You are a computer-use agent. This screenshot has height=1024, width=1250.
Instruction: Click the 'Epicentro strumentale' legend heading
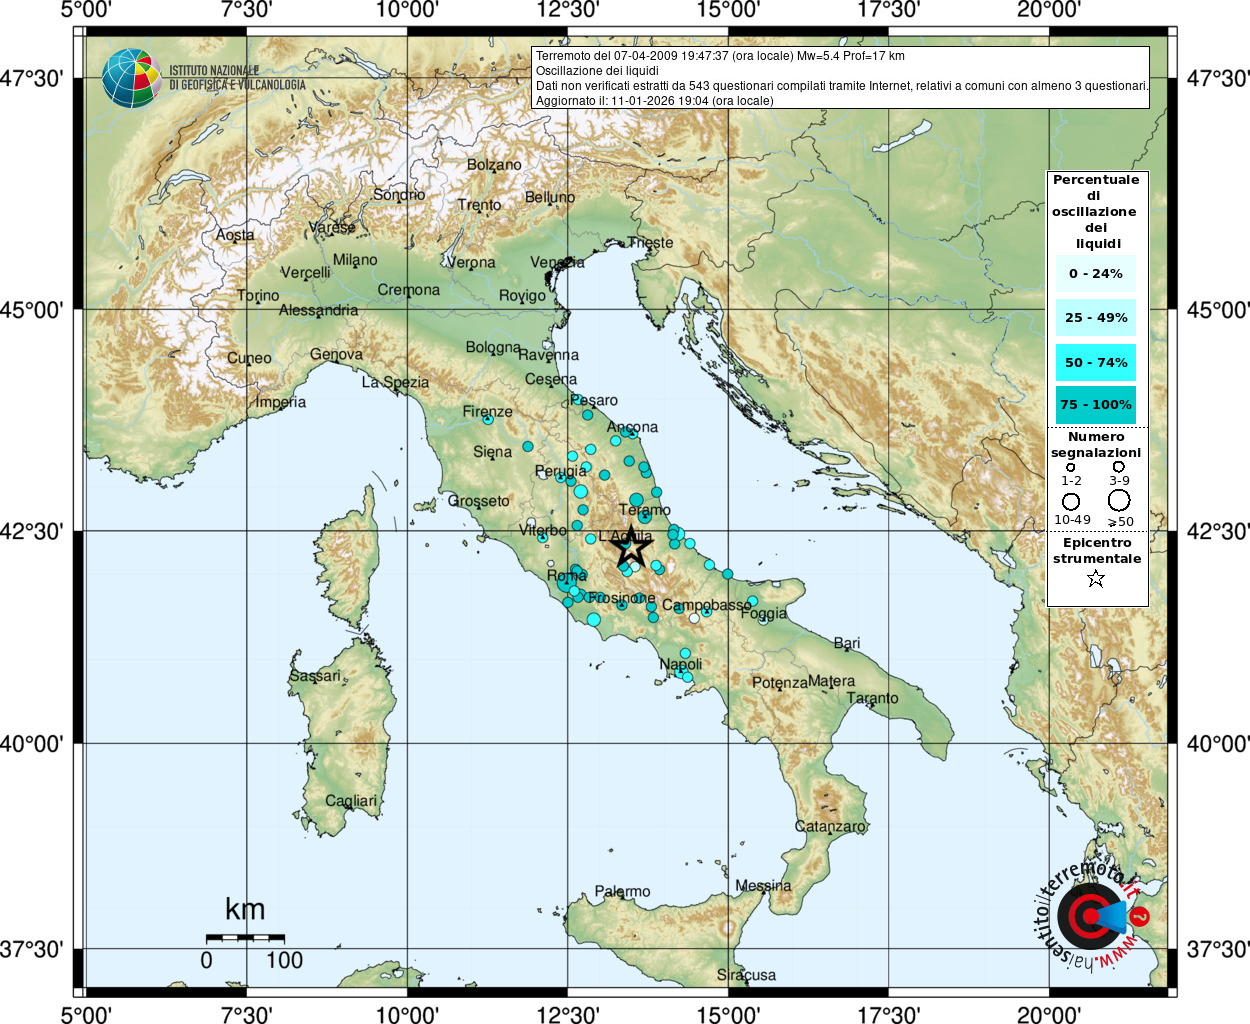point(1097,550)
